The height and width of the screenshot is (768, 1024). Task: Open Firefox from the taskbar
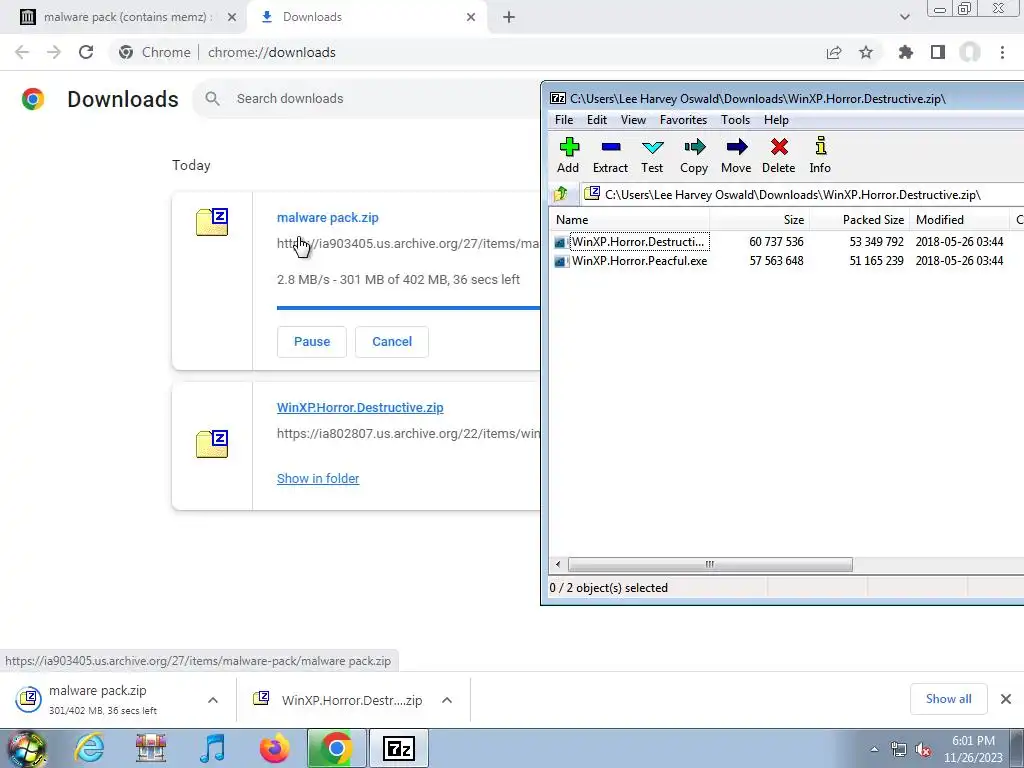pos(274,748)
